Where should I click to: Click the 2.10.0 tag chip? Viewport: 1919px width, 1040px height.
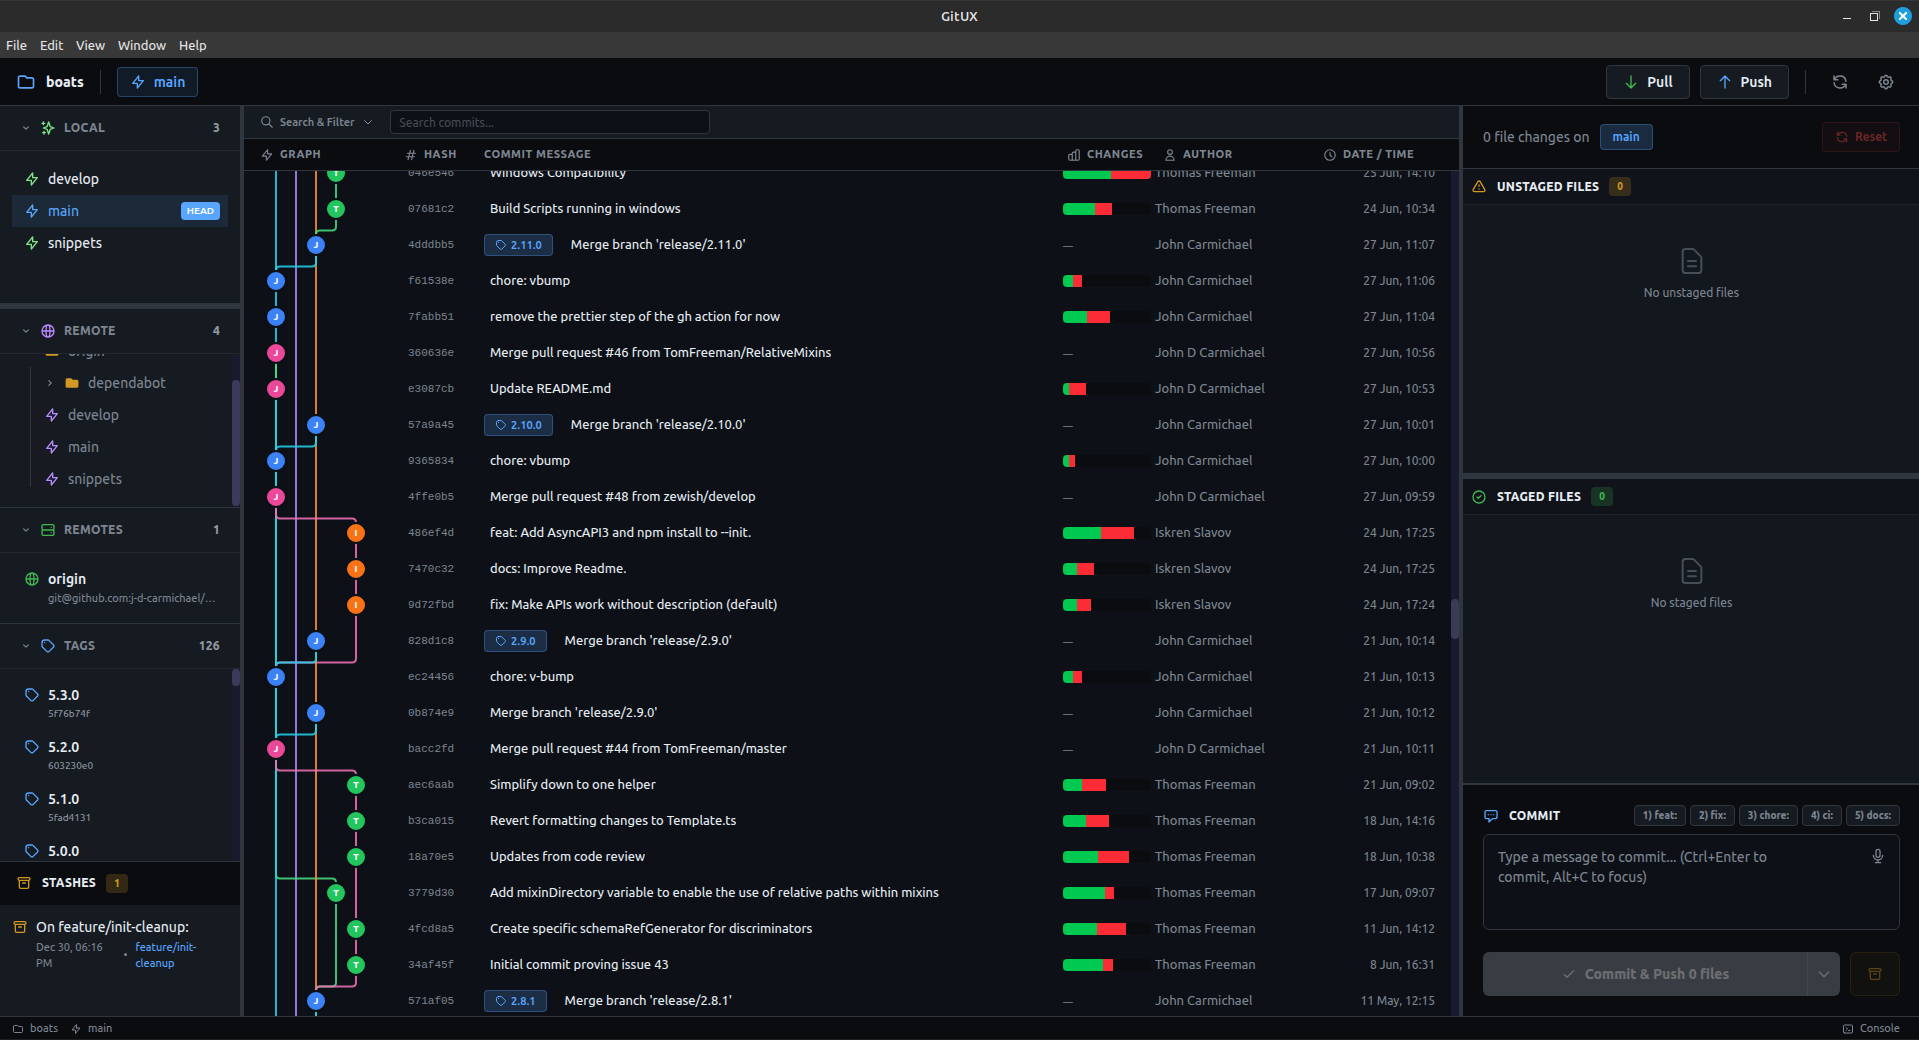517,424
